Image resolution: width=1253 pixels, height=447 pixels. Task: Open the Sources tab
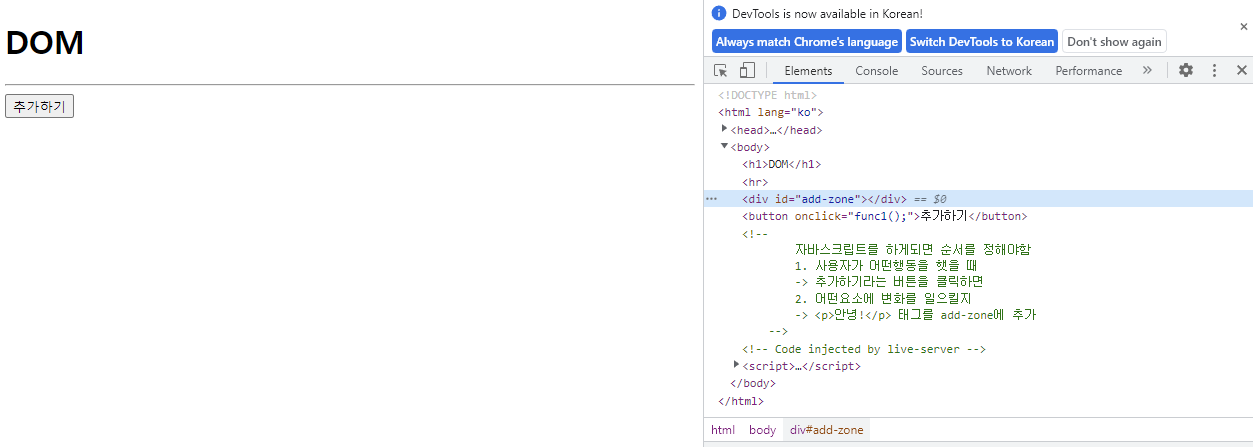click(942, 71)
